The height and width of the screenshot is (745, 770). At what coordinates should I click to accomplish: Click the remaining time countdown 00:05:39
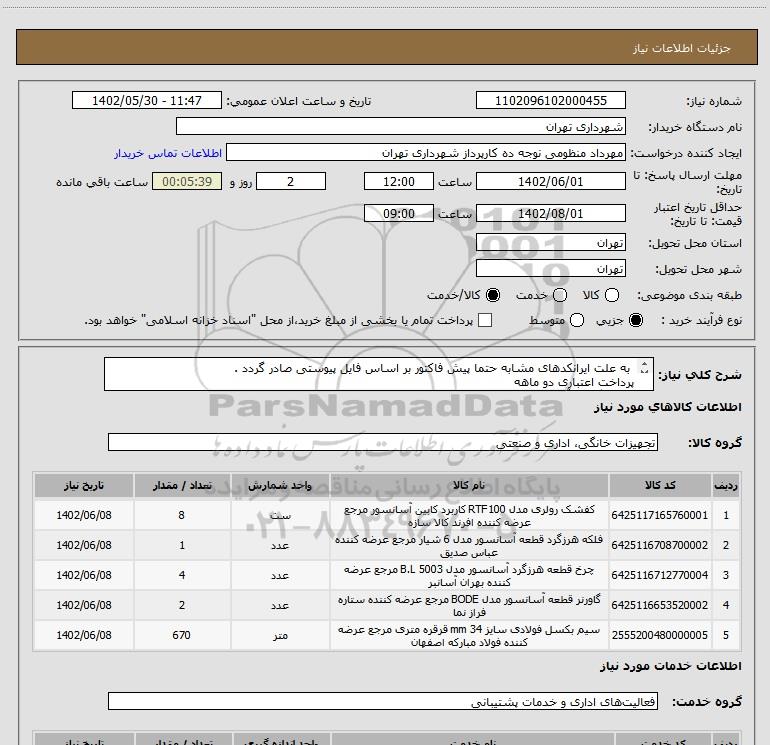(x=187, y=182)
